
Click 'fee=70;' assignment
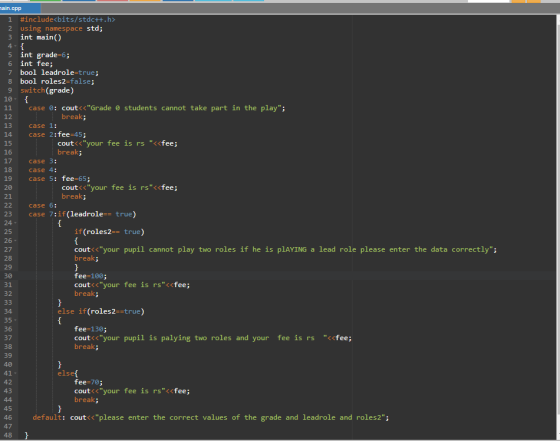point(88,382)
